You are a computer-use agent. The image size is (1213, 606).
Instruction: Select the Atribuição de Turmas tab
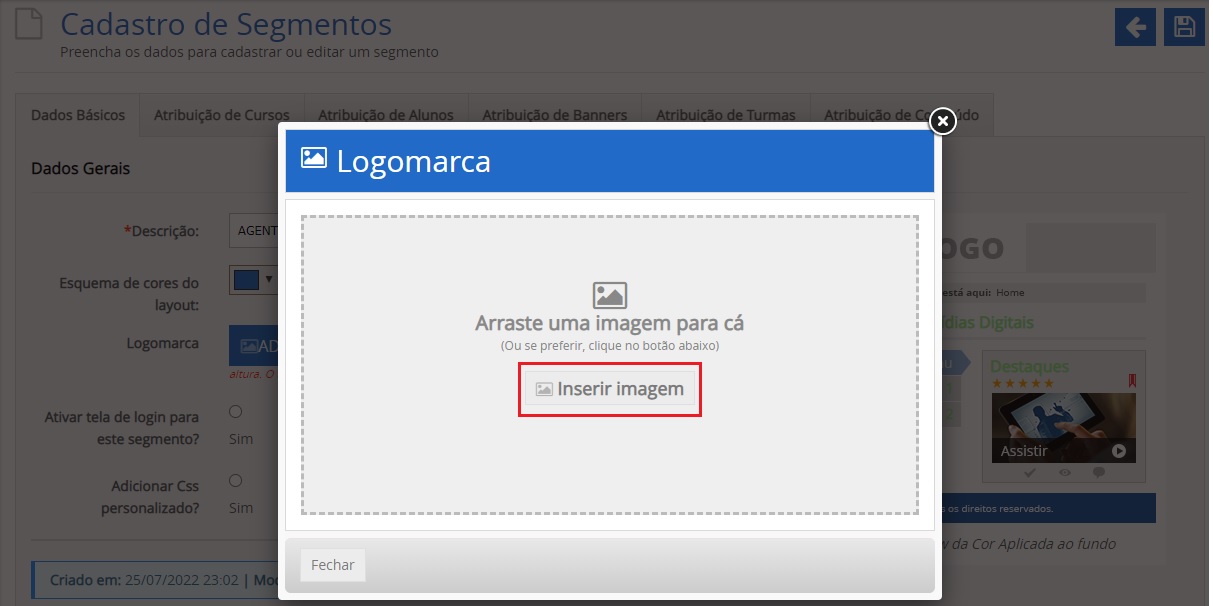pos(725,115)
